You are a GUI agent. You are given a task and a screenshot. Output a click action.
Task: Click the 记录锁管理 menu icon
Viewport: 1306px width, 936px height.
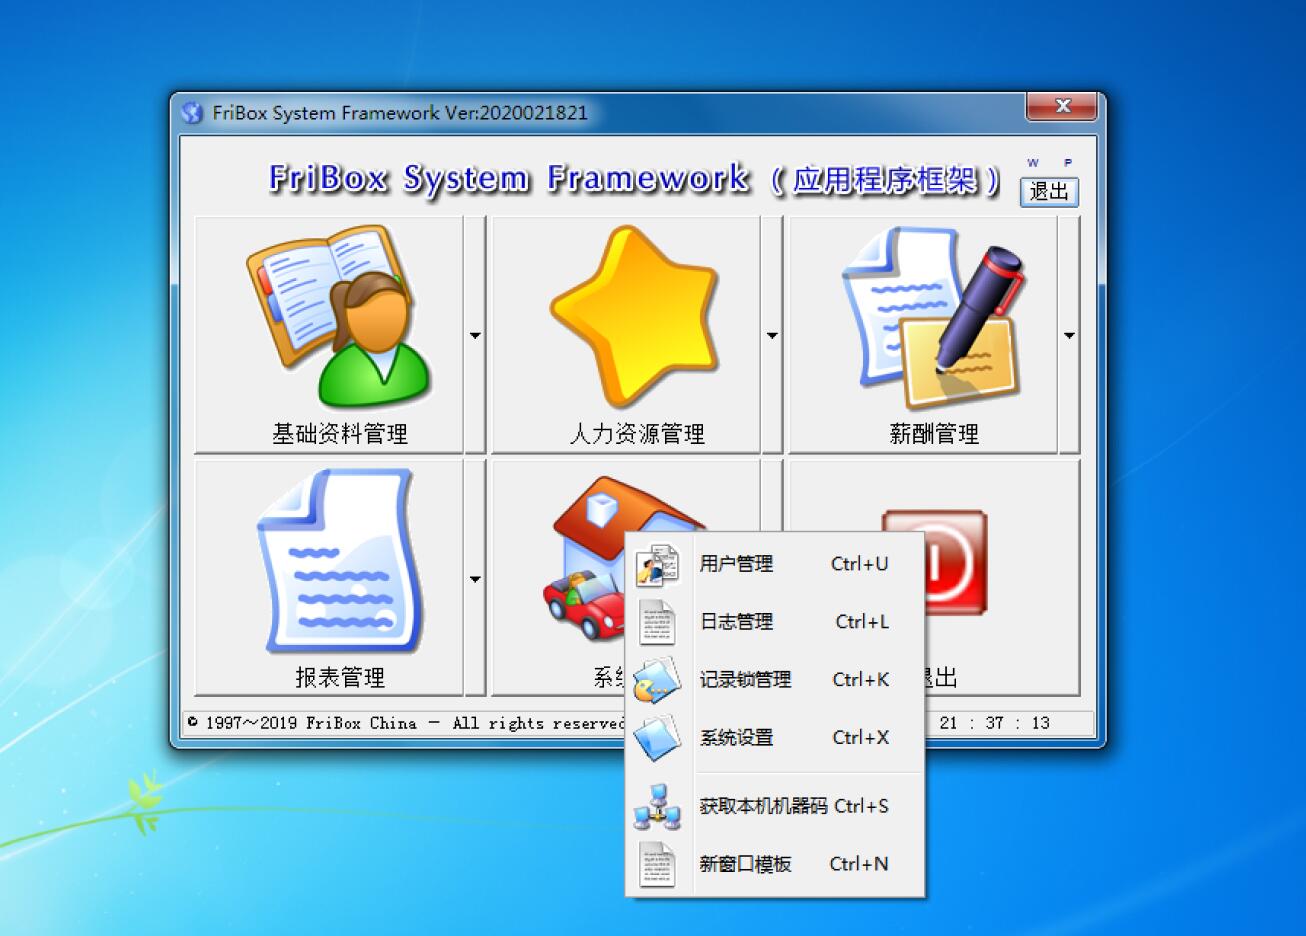point(657,680)
